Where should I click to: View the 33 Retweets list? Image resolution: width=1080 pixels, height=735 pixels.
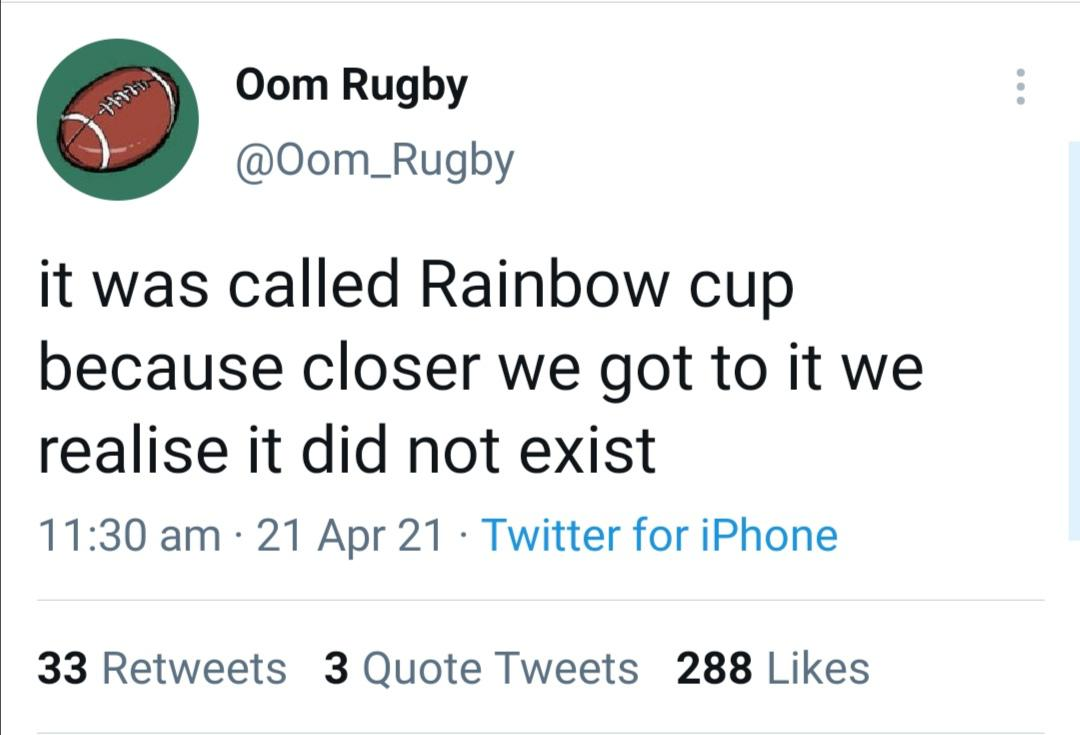[x=162, y=668]
